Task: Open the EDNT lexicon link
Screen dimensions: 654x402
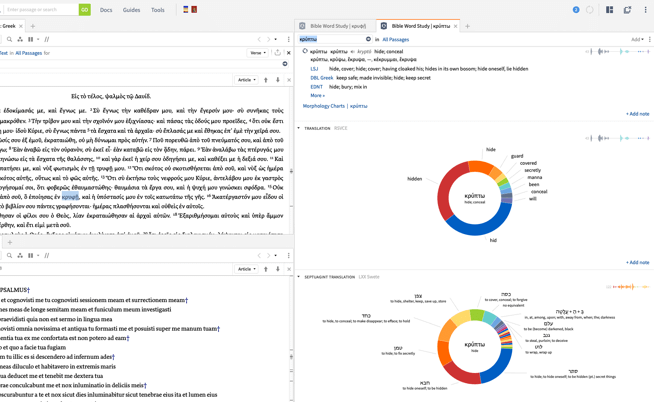Action: tap(317, 87)
